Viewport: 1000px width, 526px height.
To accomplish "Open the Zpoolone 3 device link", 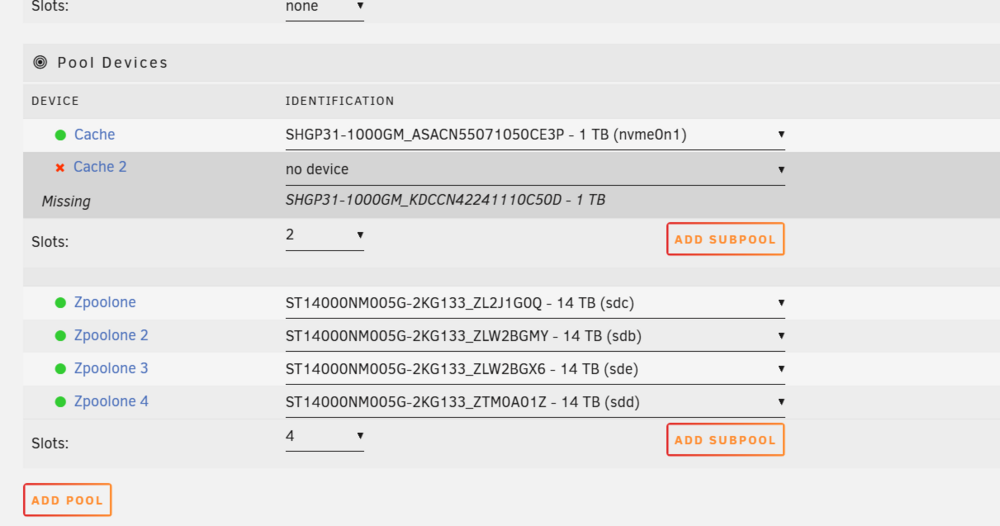I will 111,369.
